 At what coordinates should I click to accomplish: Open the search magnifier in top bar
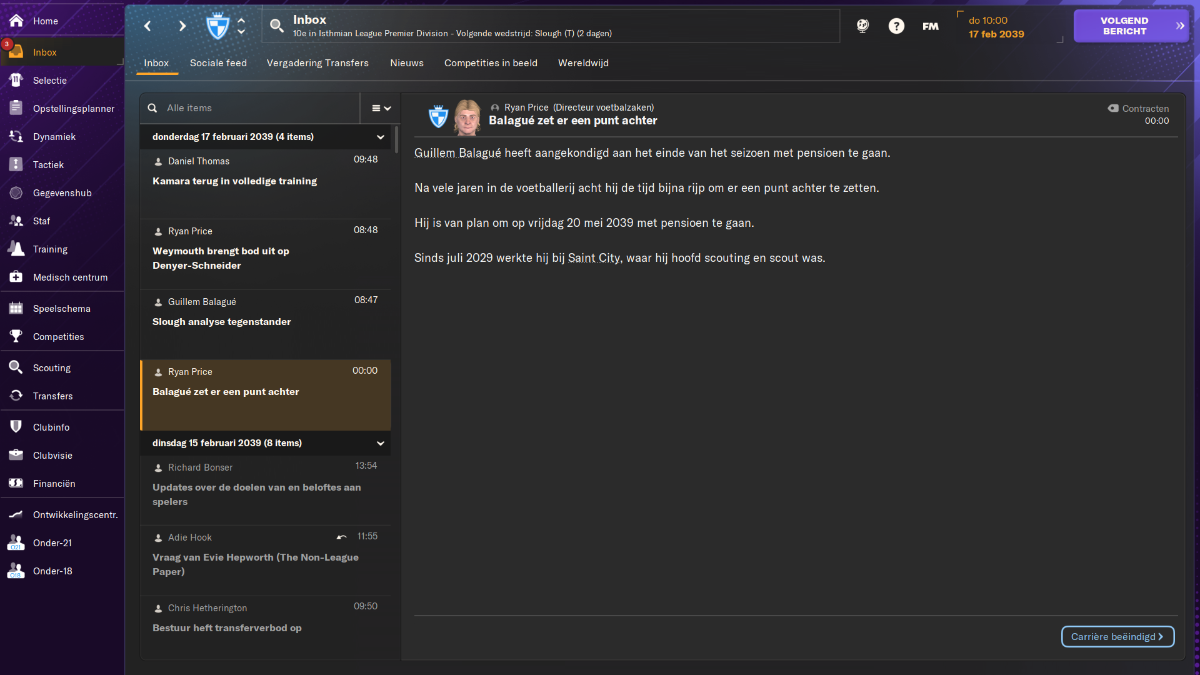point(277,26)
